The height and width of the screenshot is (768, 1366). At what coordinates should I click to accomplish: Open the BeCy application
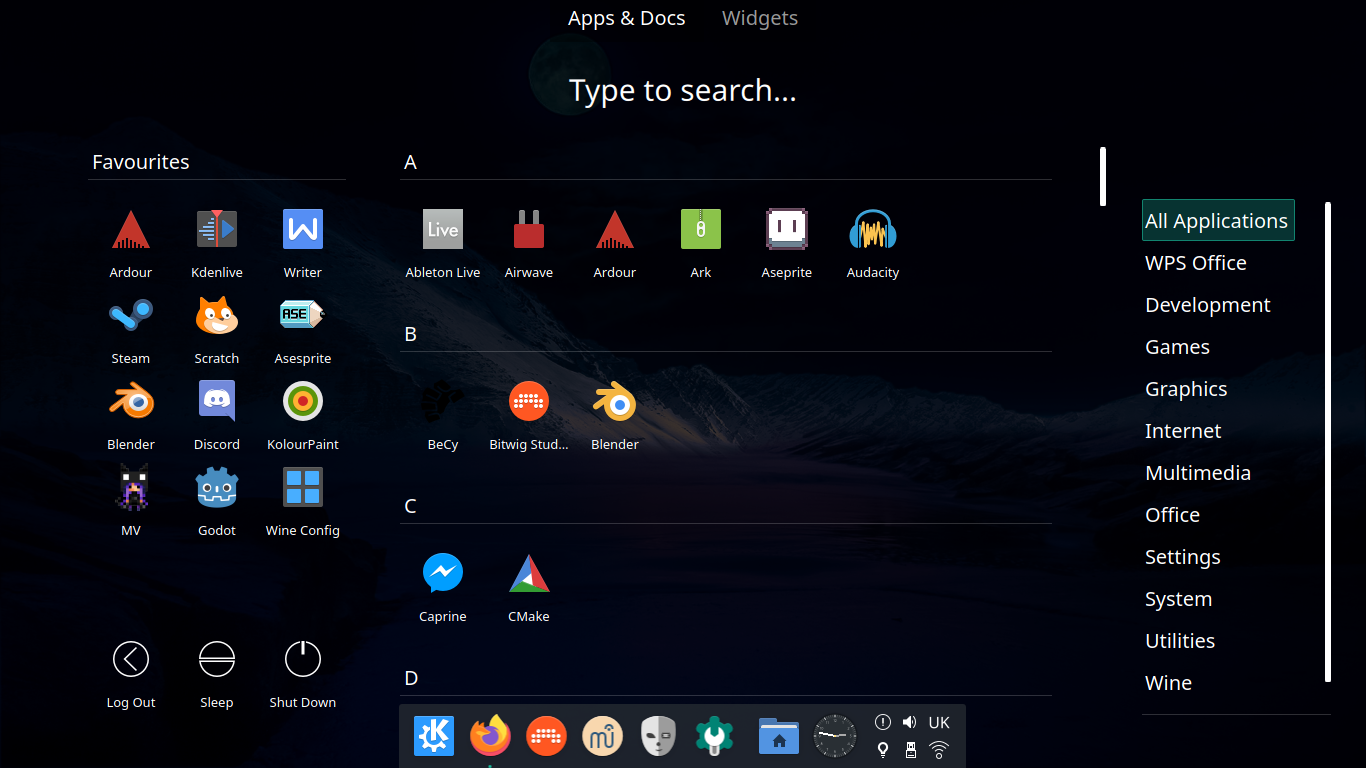pos(443,415)
